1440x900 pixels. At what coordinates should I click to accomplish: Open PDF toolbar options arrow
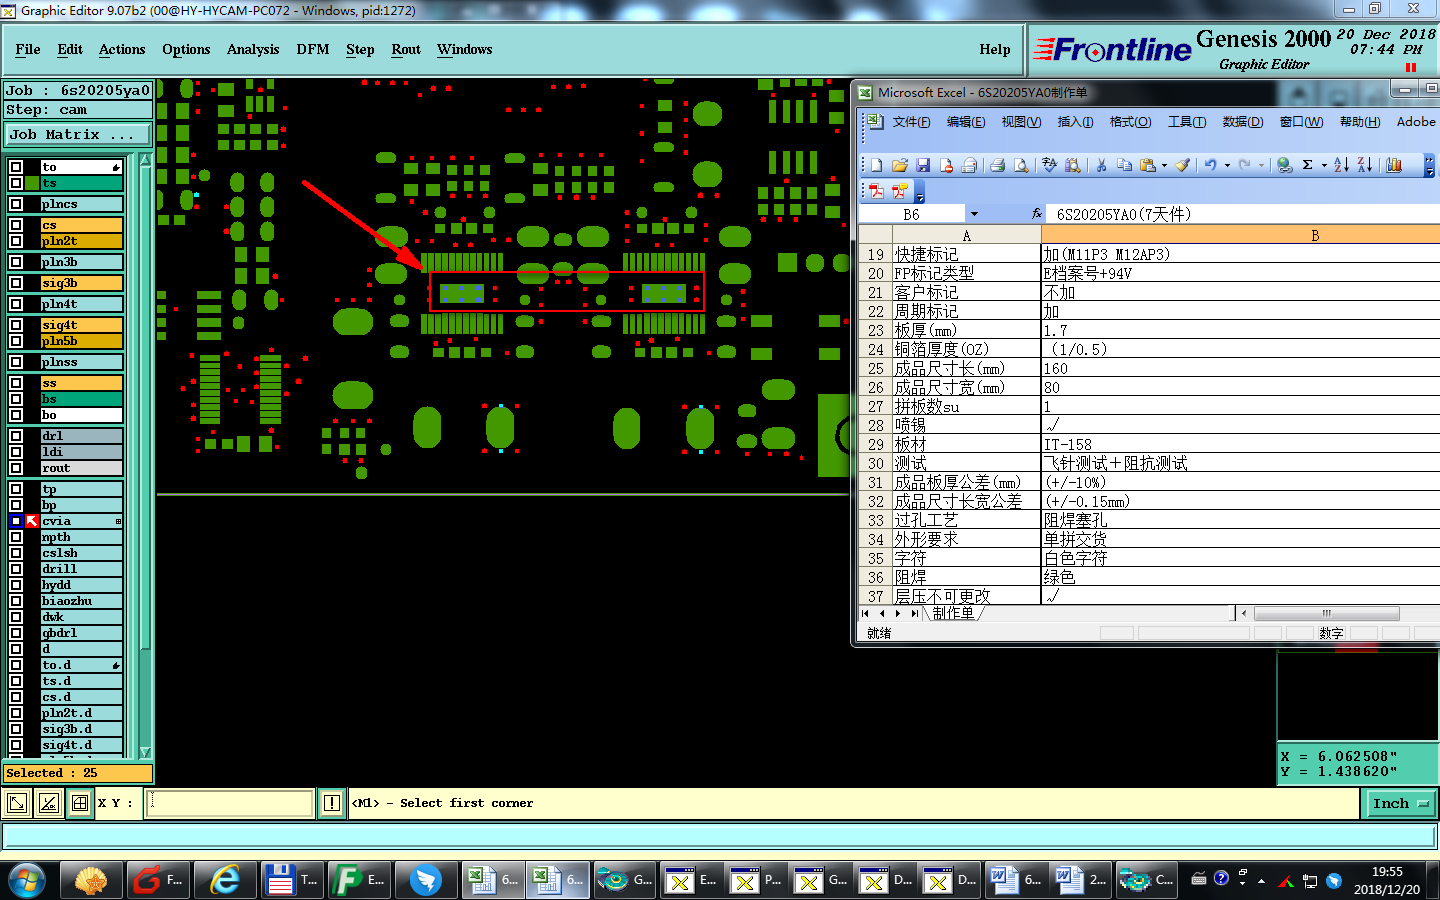pos(920,191)
